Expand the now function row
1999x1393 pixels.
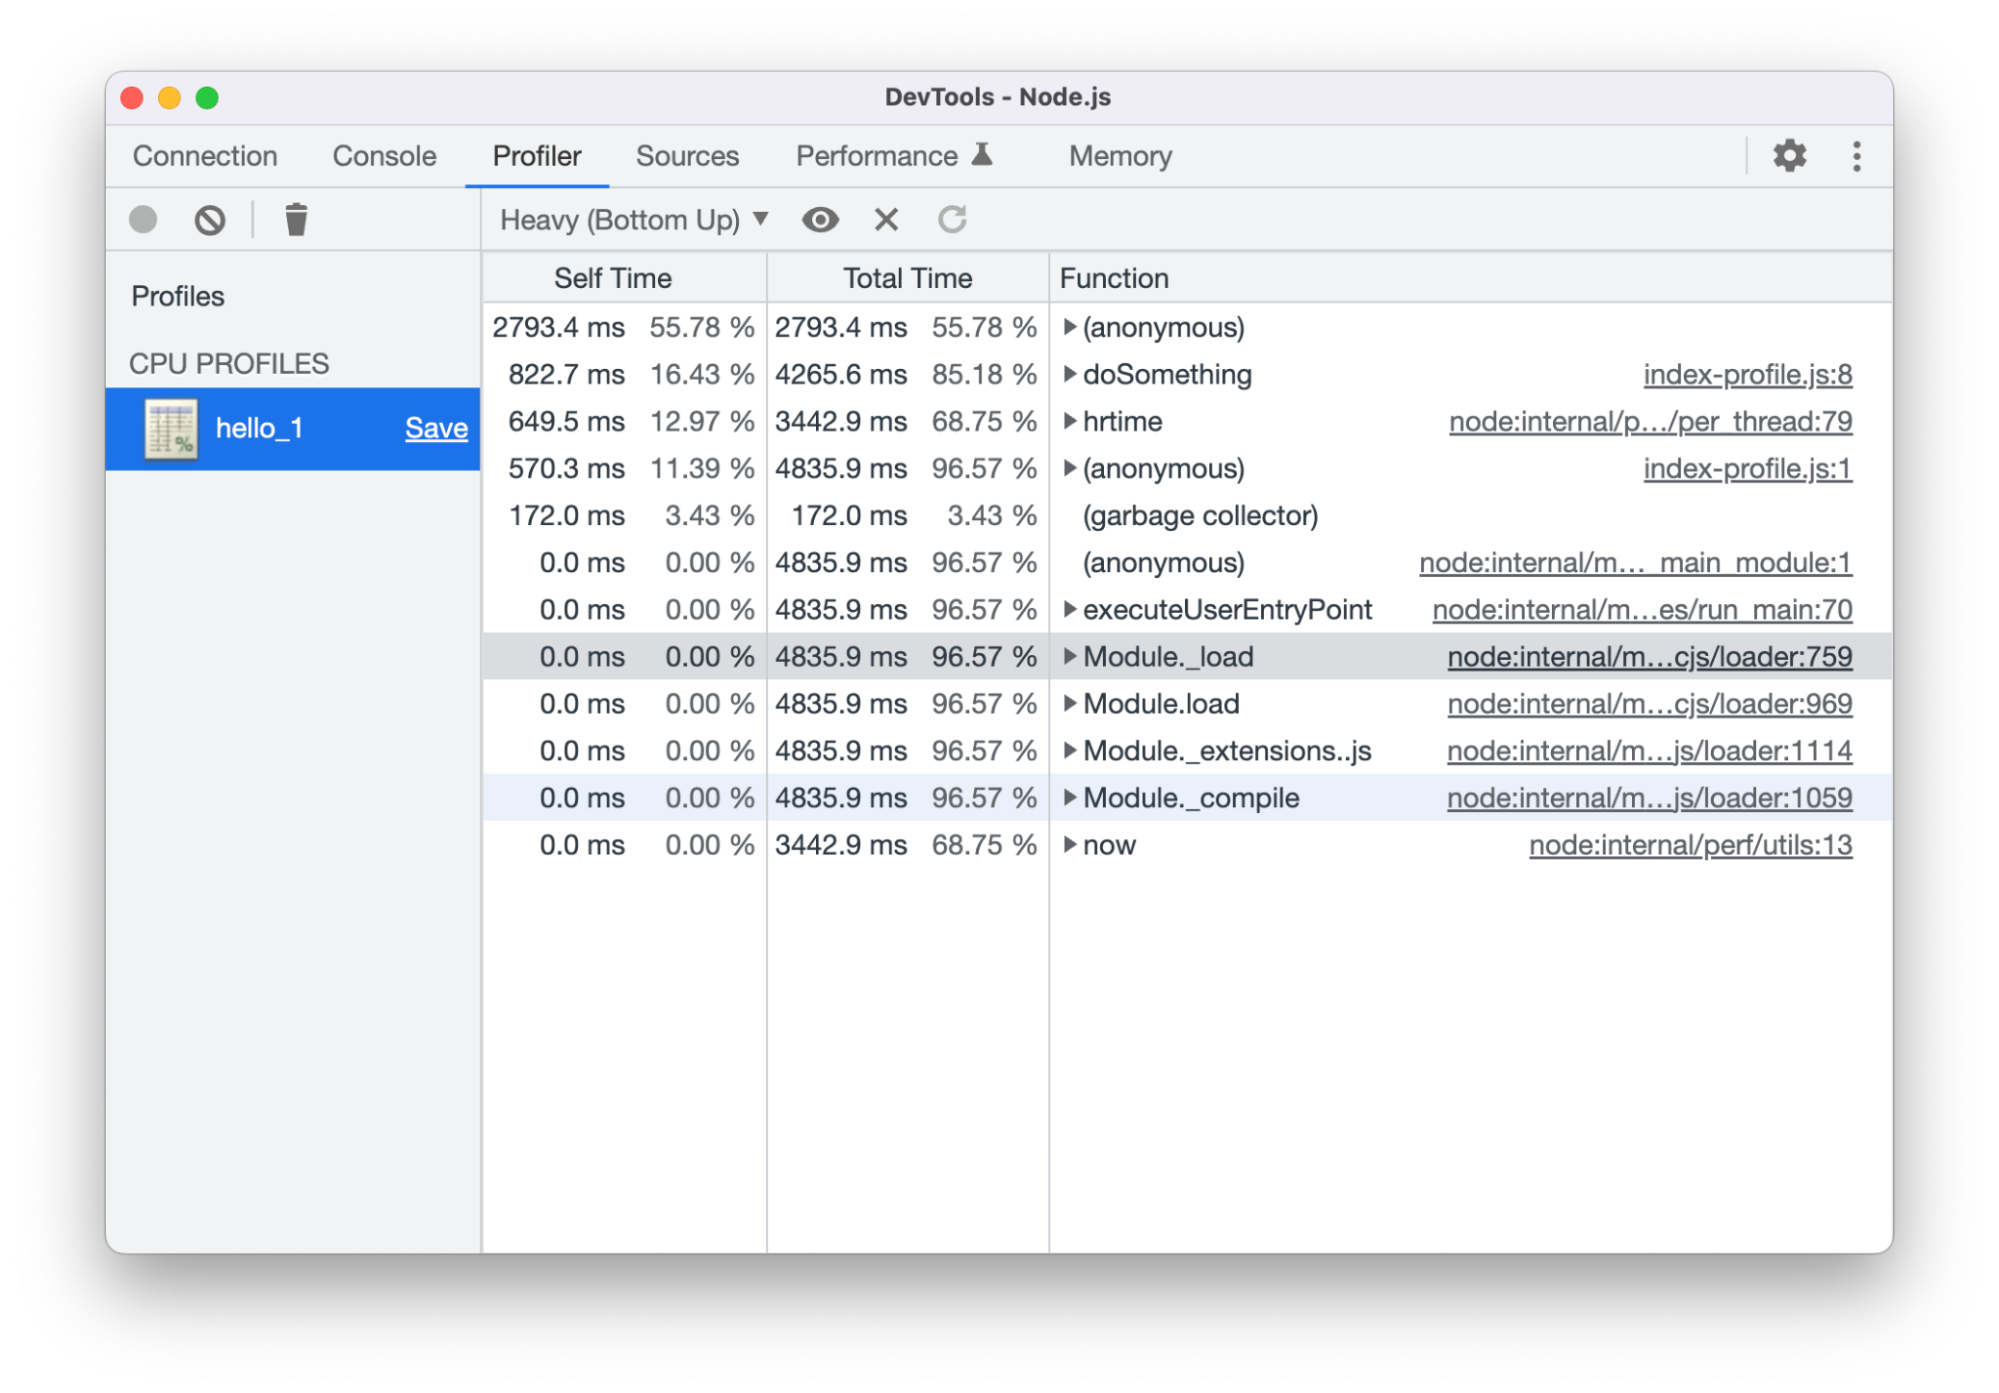point(1069,843)
